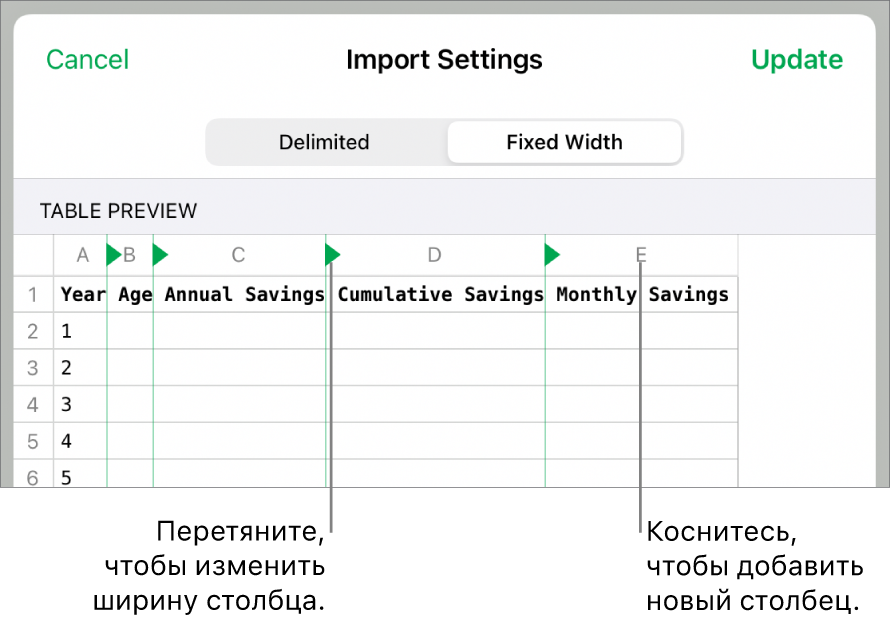Click the green divider arrow between columns C and D

tap(333, 256)
